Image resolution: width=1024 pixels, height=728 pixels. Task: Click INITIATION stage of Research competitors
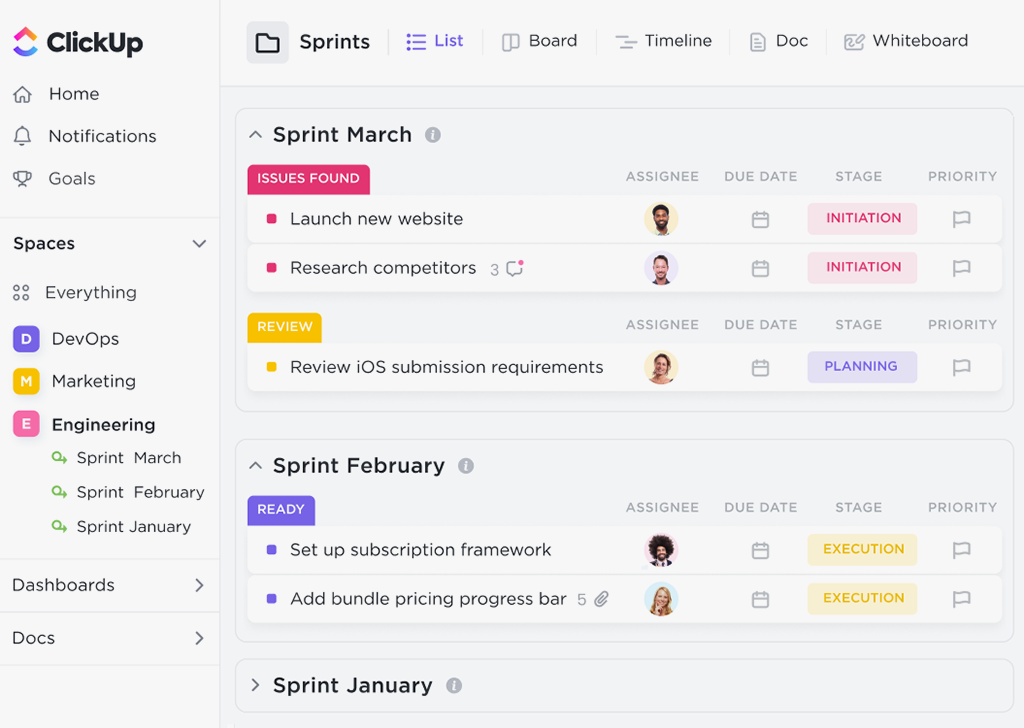[862, 268]
